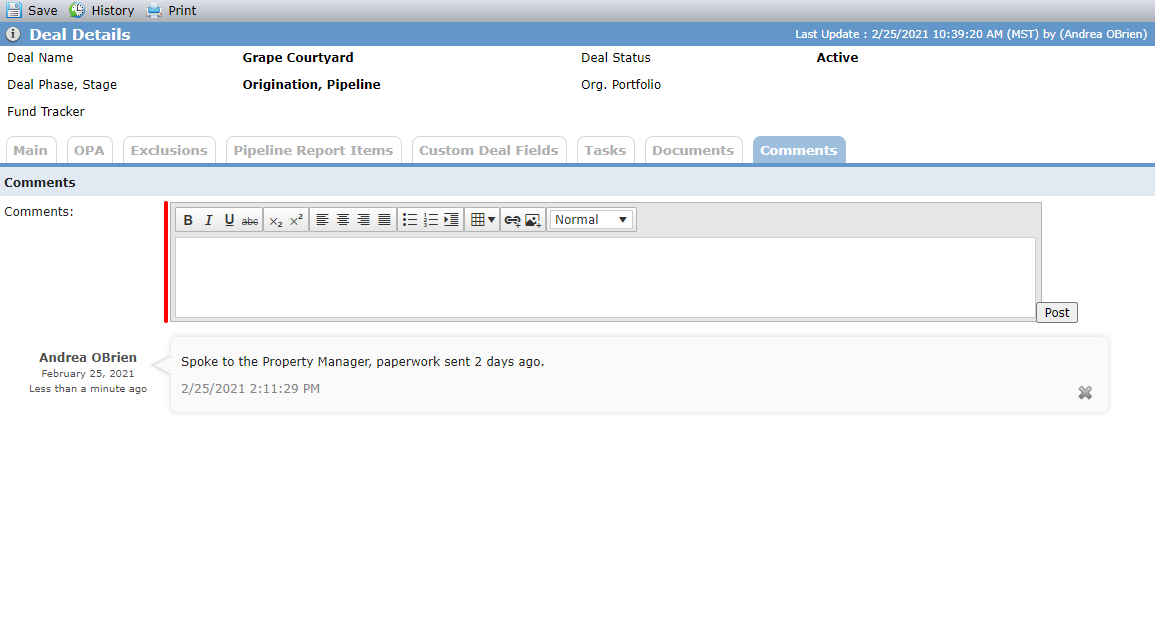Insert a numbered list
Viewport: 1155px width, 624px height.
[431, 220]
